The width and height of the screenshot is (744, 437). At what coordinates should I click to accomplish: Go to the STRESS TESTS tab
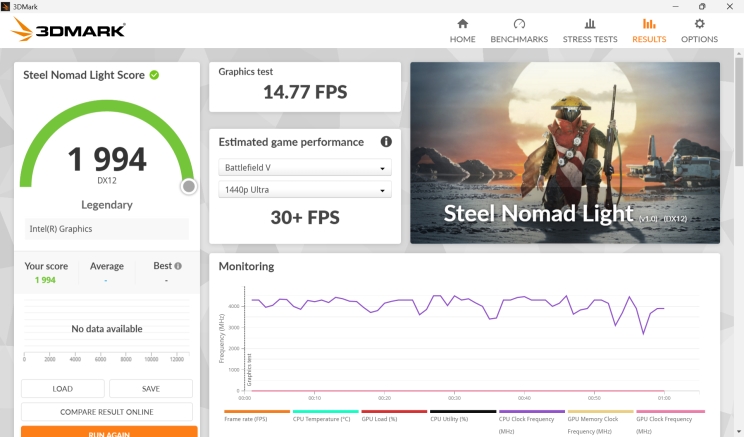tap(590, 31)
